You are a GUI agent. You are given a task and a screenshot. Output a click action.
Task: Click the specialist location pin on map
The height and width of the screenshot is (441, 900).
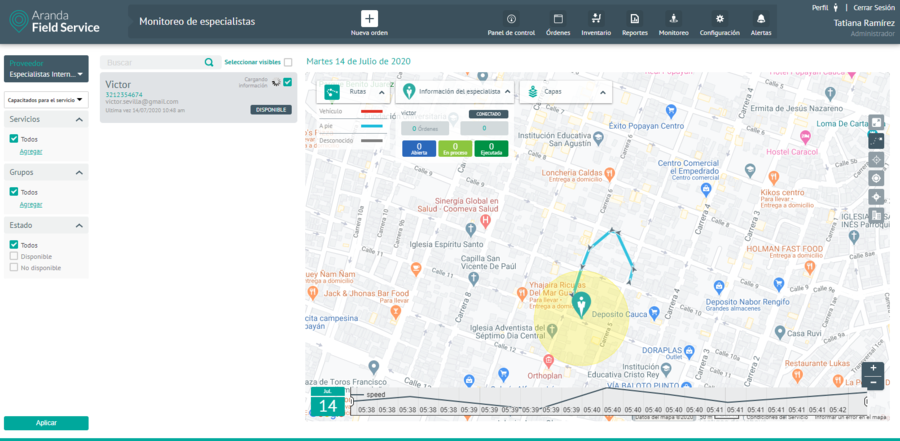tap(581, 305)
